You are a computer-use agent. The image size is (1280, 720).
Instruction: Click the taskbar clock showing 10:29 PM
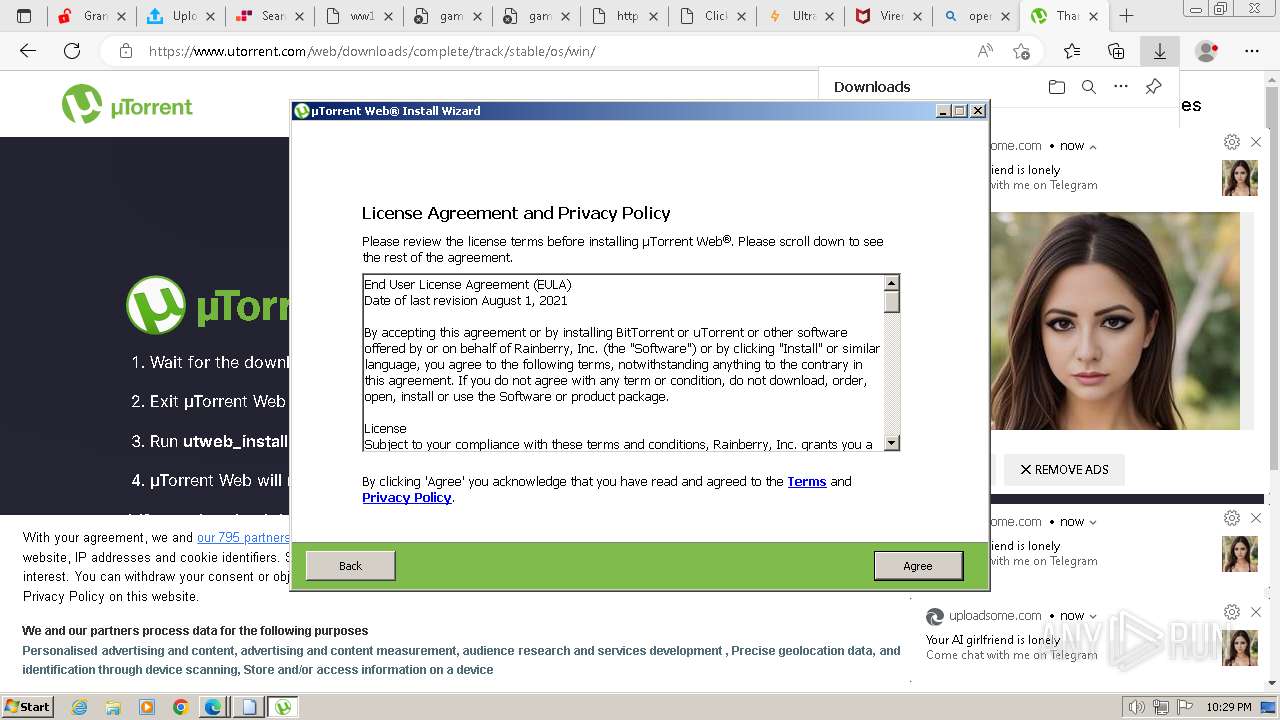1229,707
